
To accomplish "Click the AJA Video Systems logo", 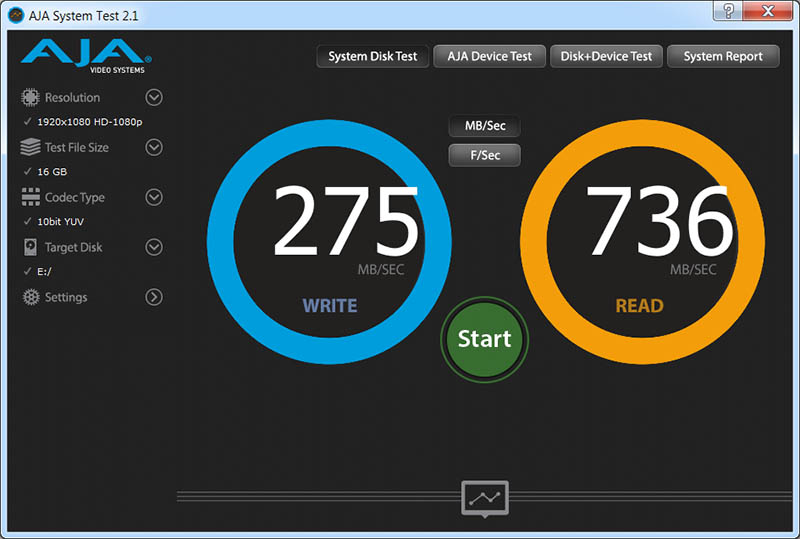I will point(86,56).
